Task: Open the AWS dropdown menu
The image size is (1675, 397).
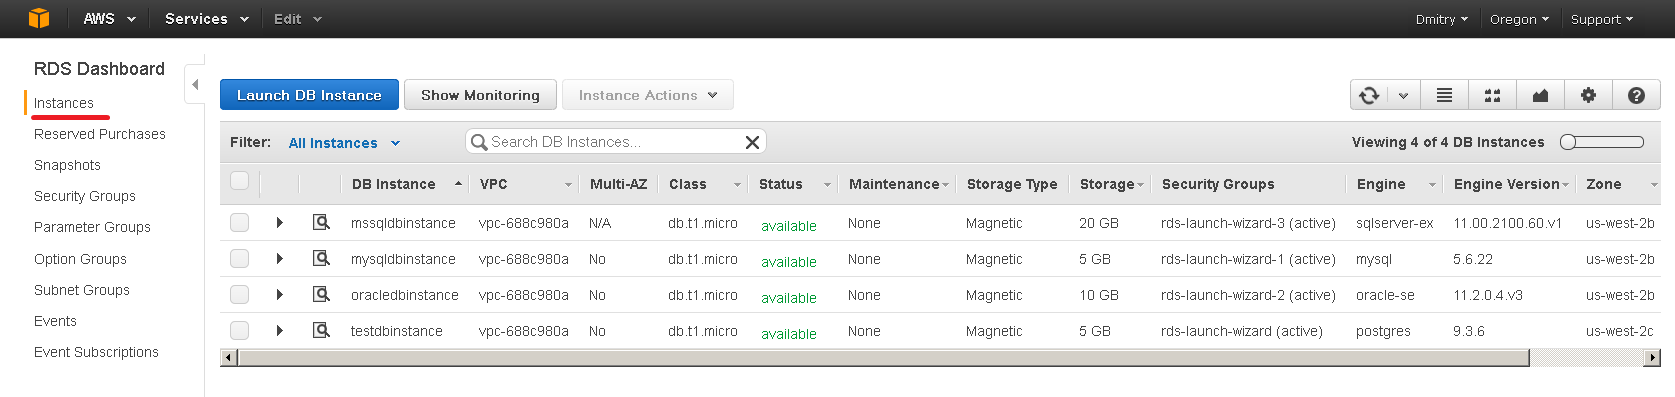Action: click(109, 19)
